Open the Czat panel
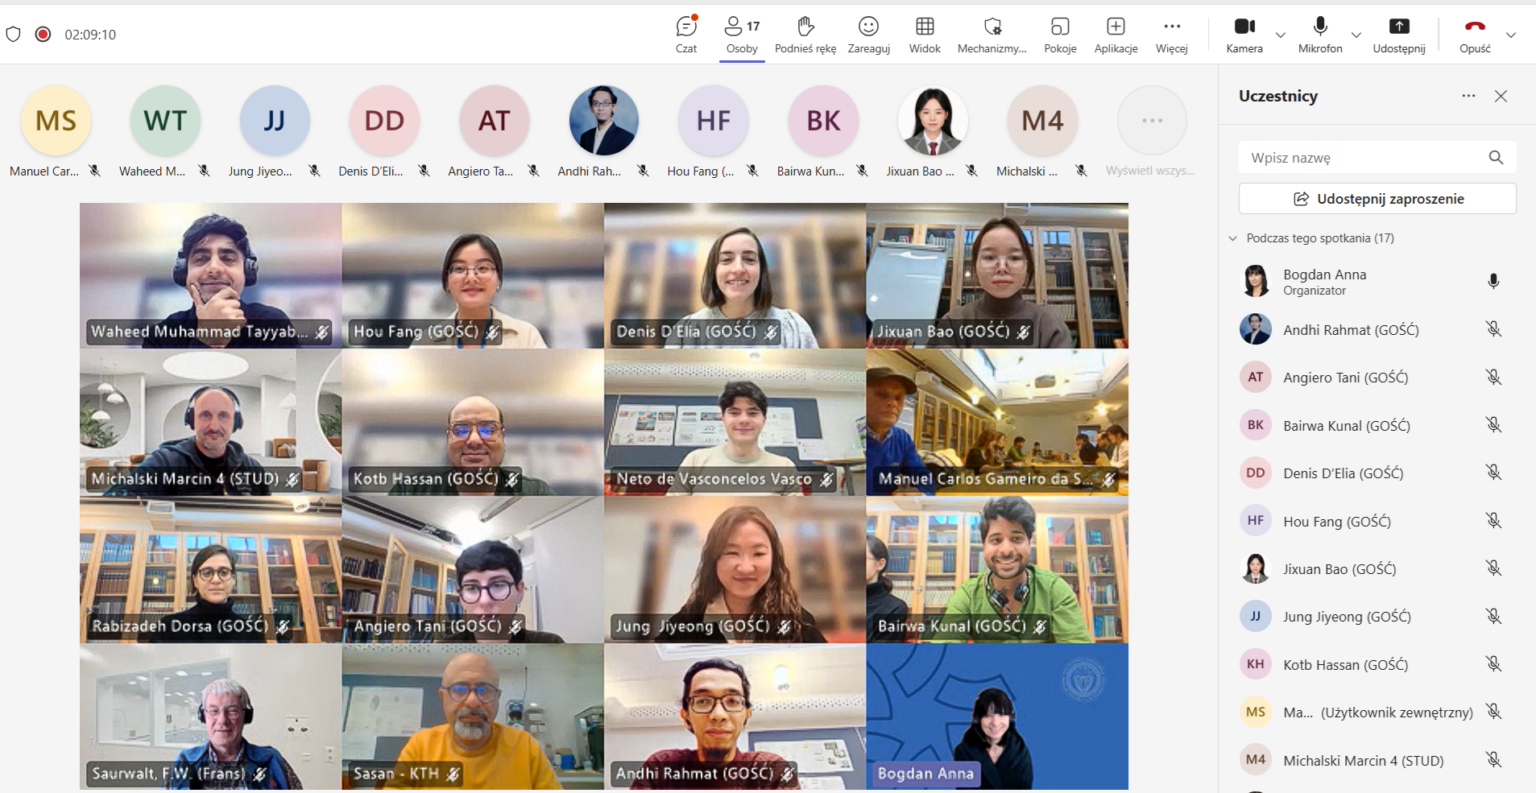 click(686, 34)
